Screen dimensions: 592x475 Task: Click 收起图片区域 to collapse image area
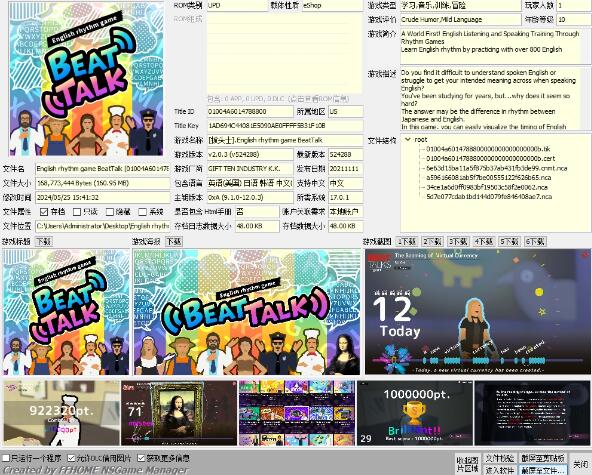click(467, 464)
